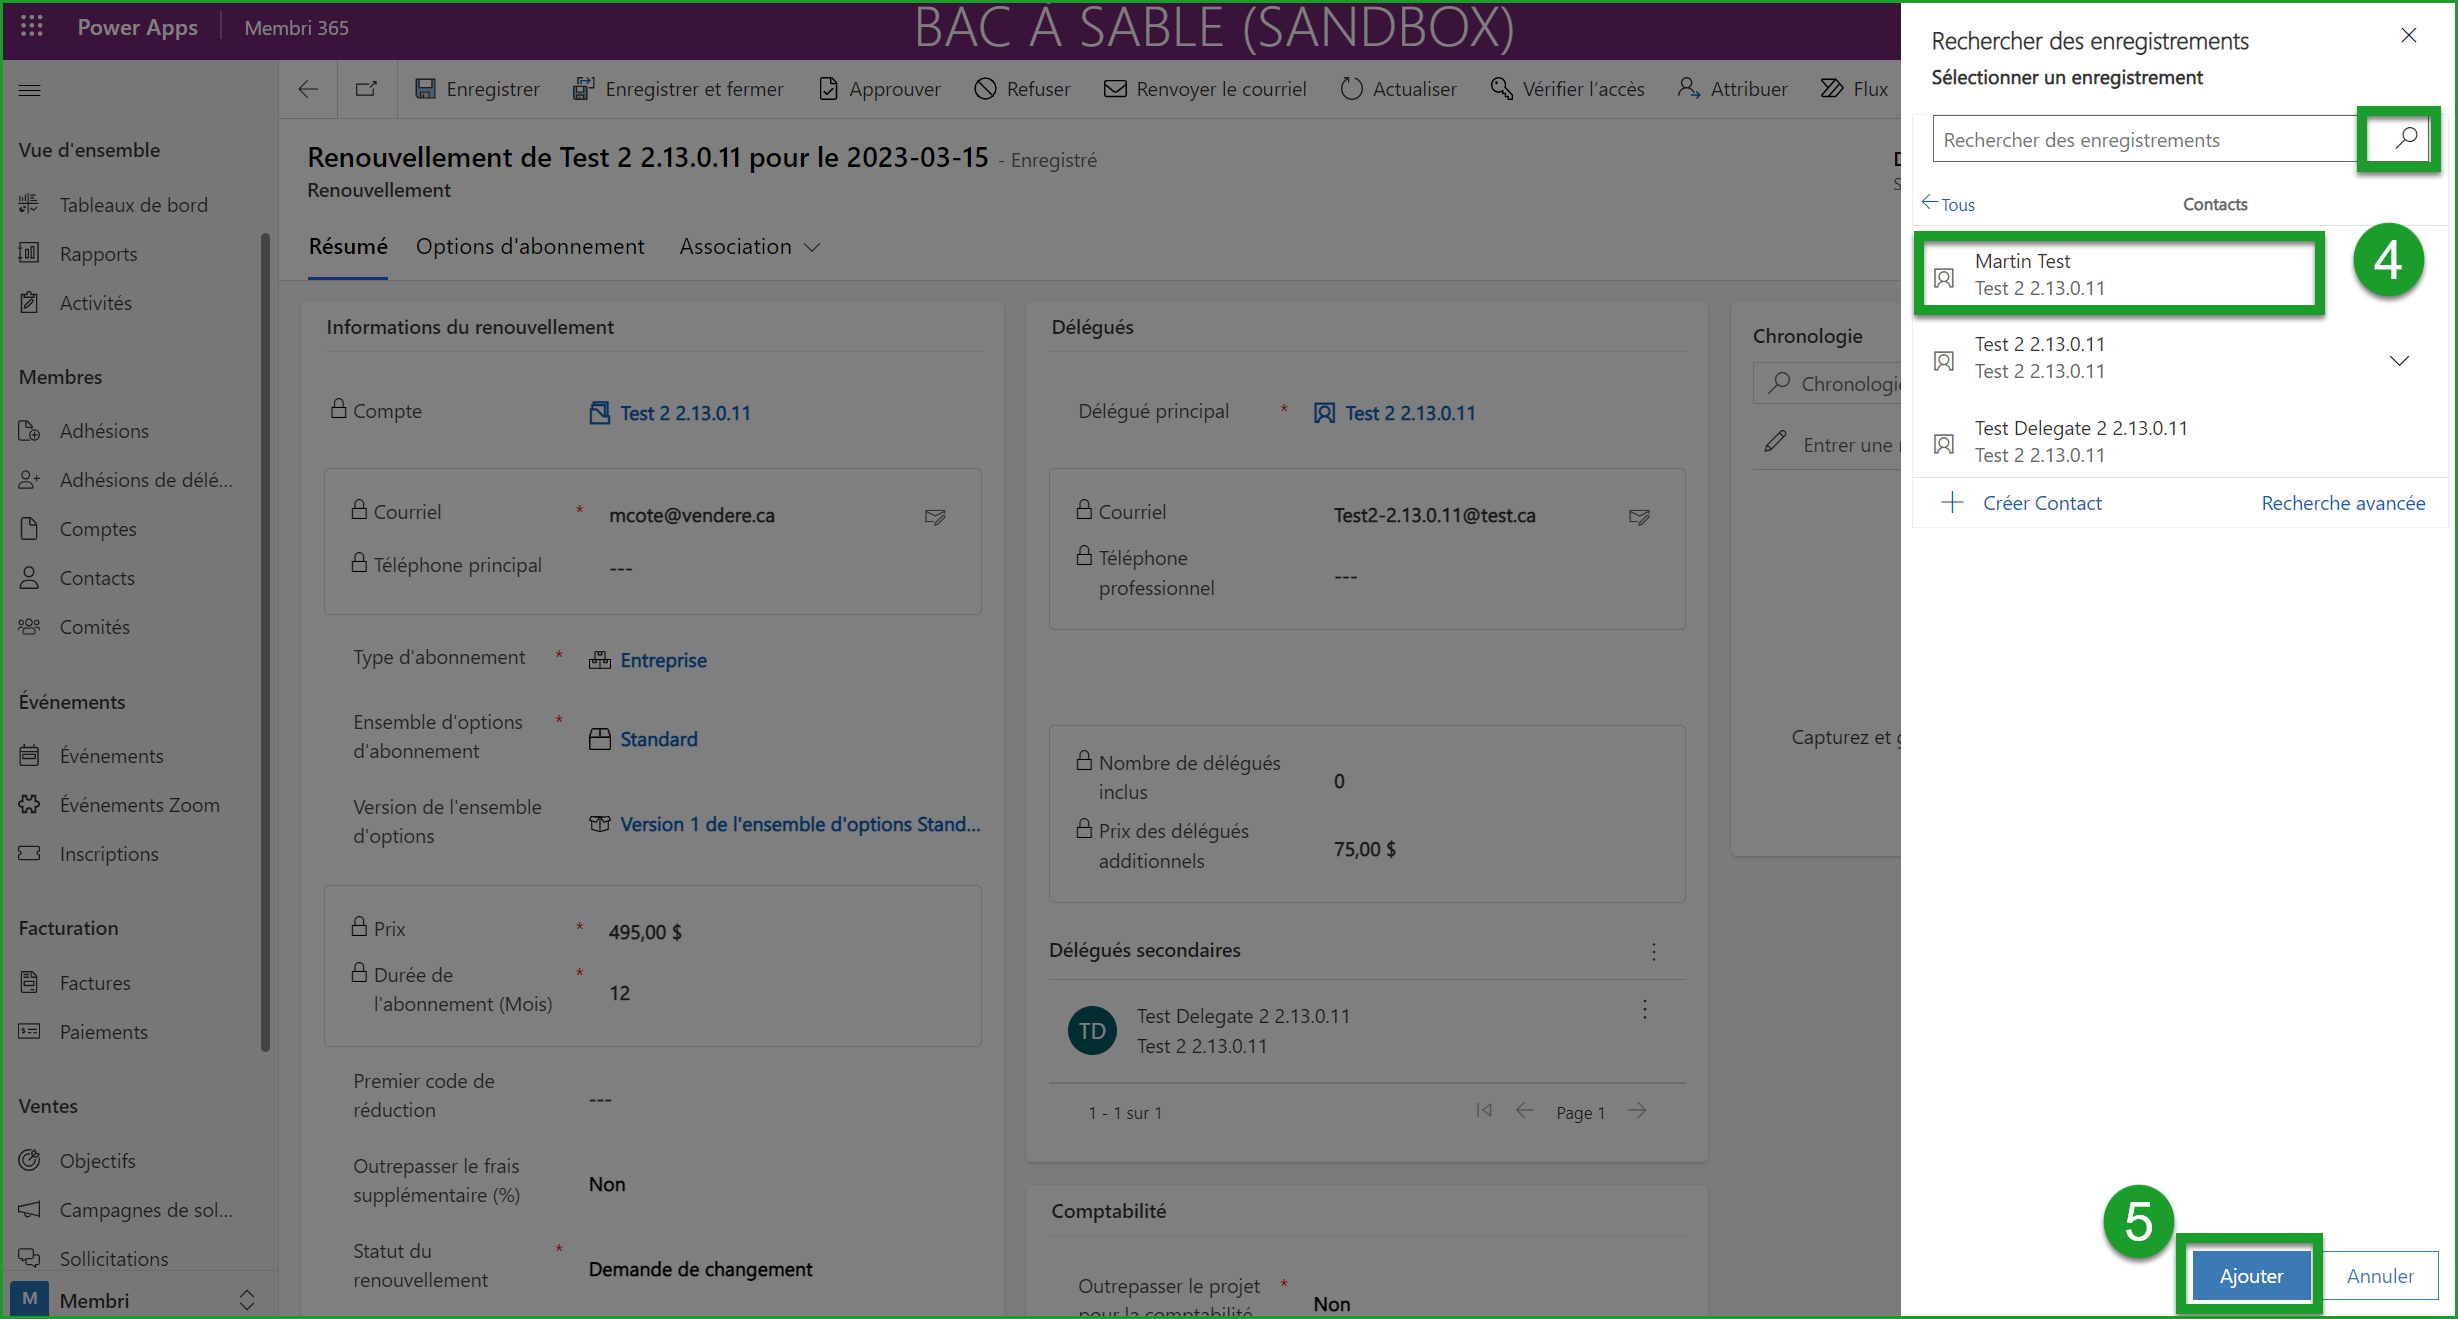
Task: Click the Vérifier l'accès icon
Action: click(x=1501, y=89)
